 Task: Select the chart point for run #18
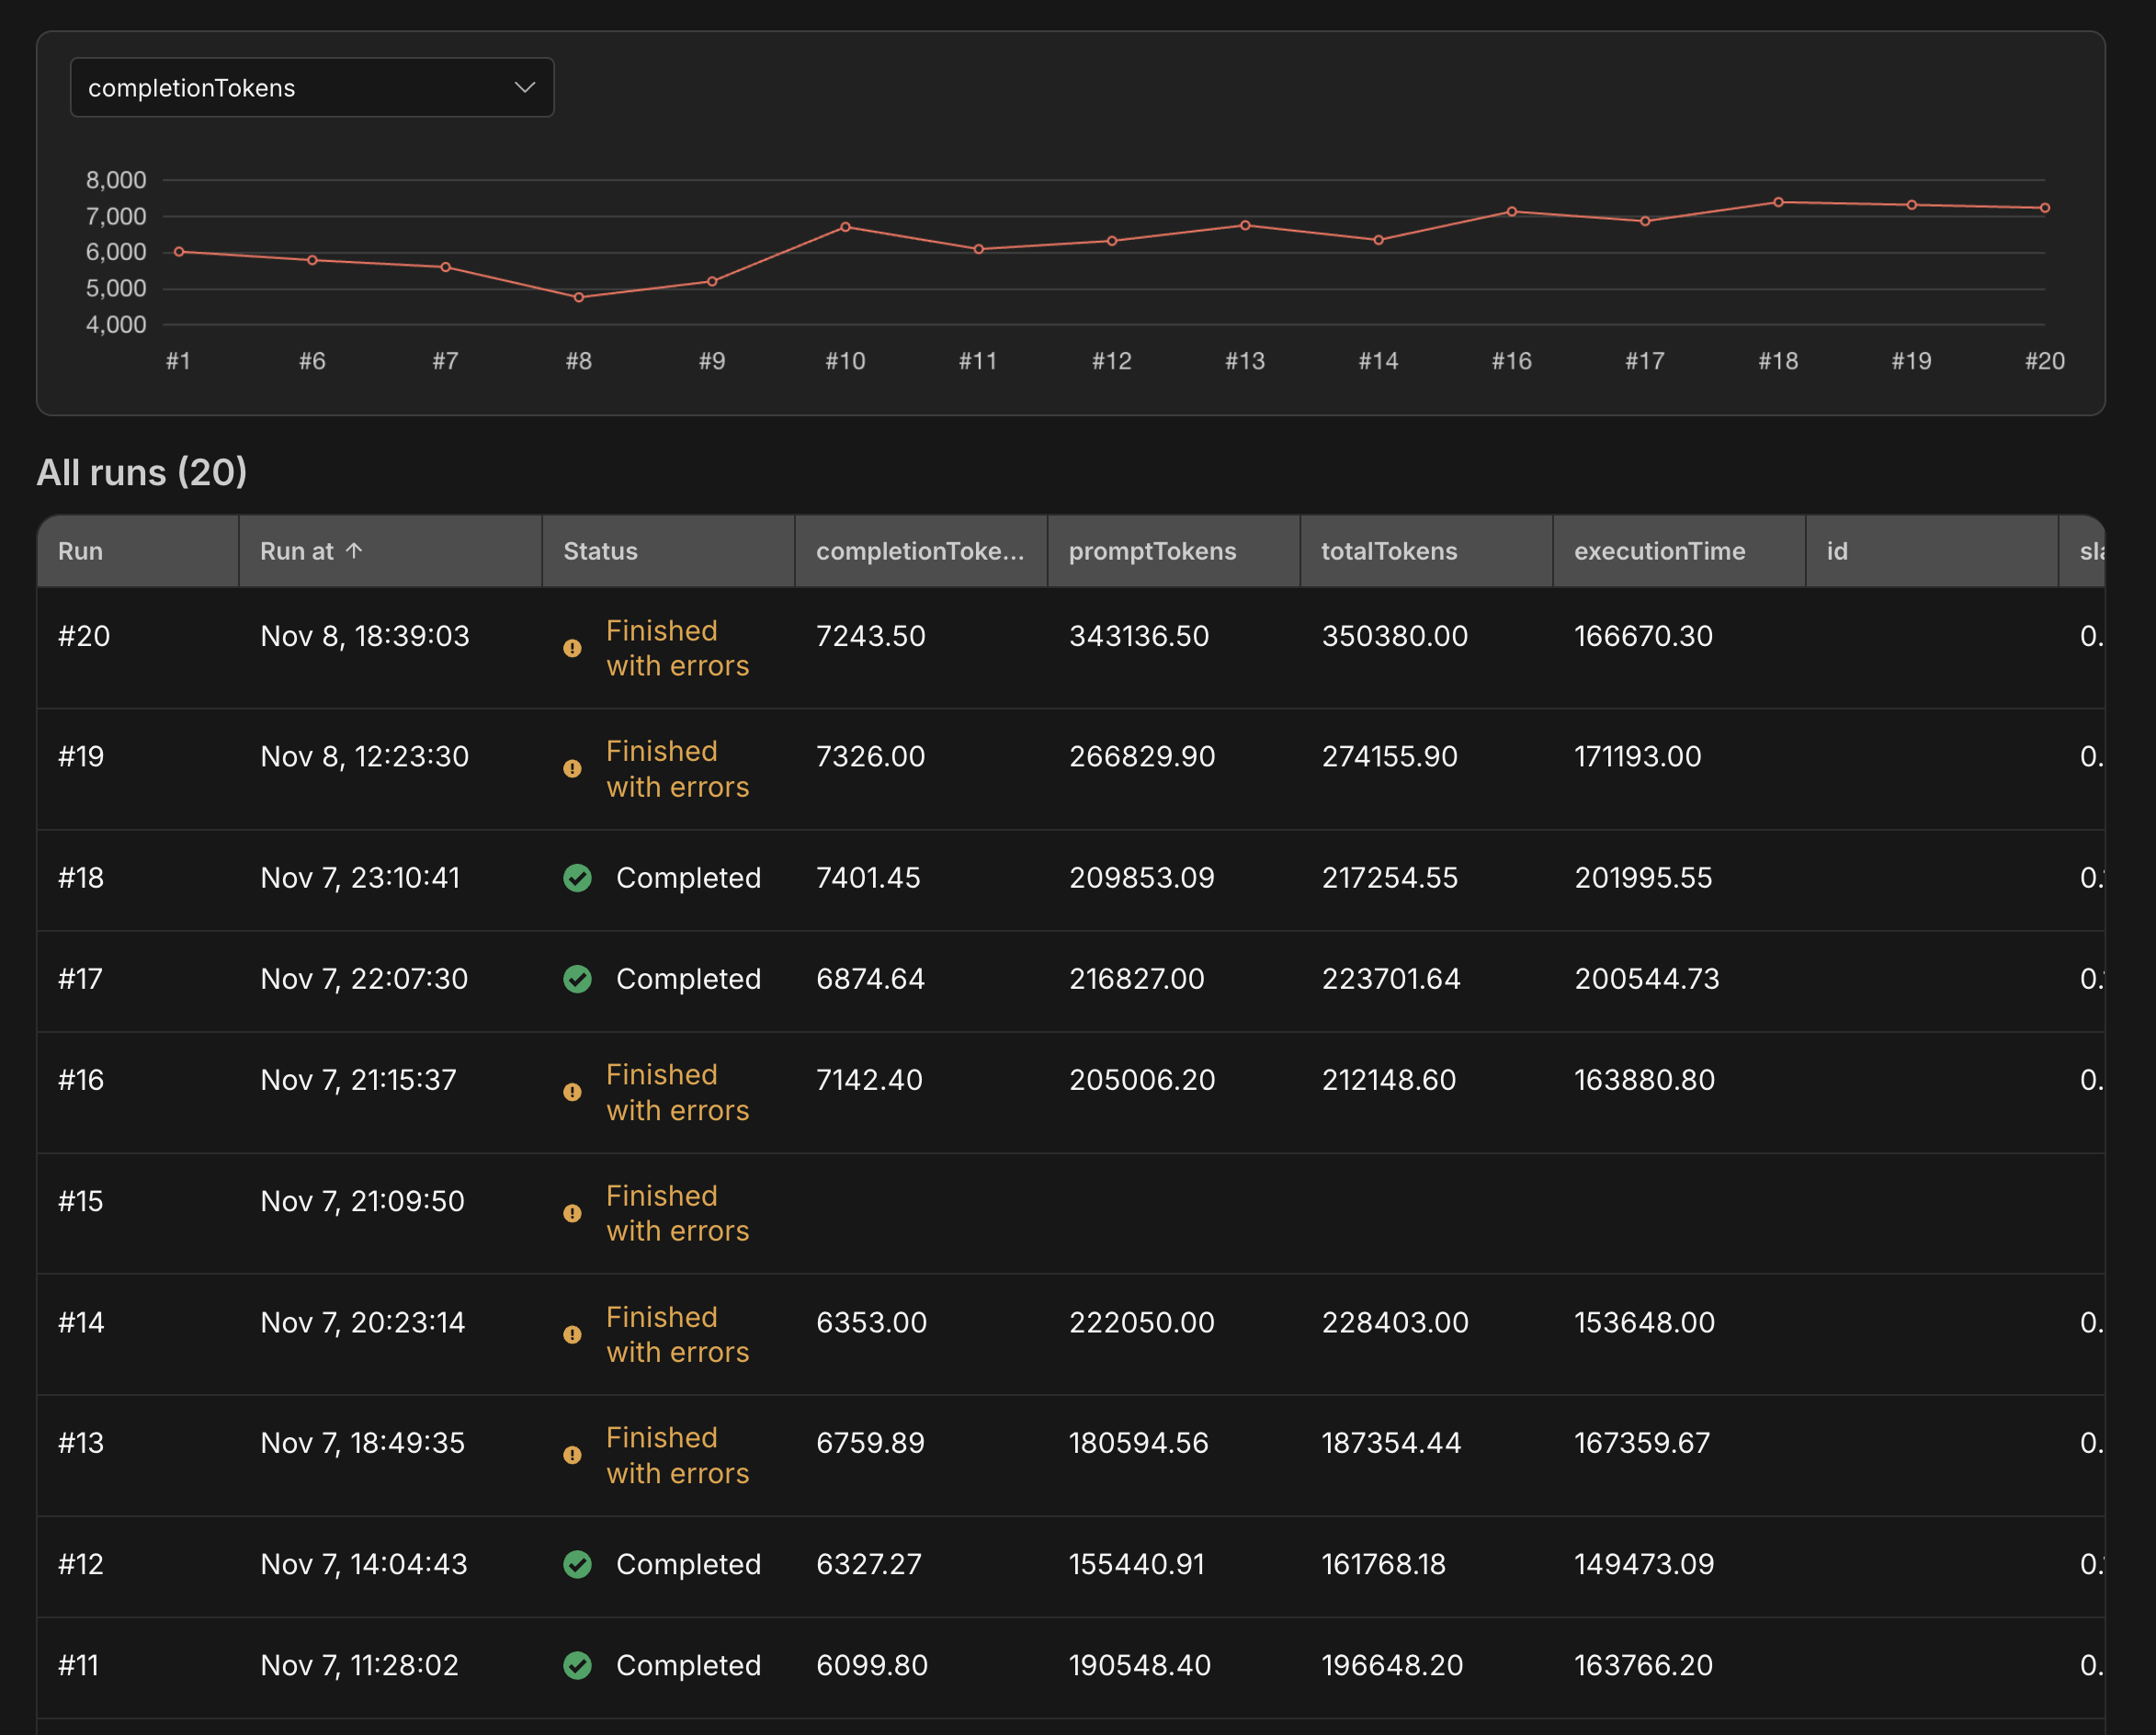(x=1778, y=202)
